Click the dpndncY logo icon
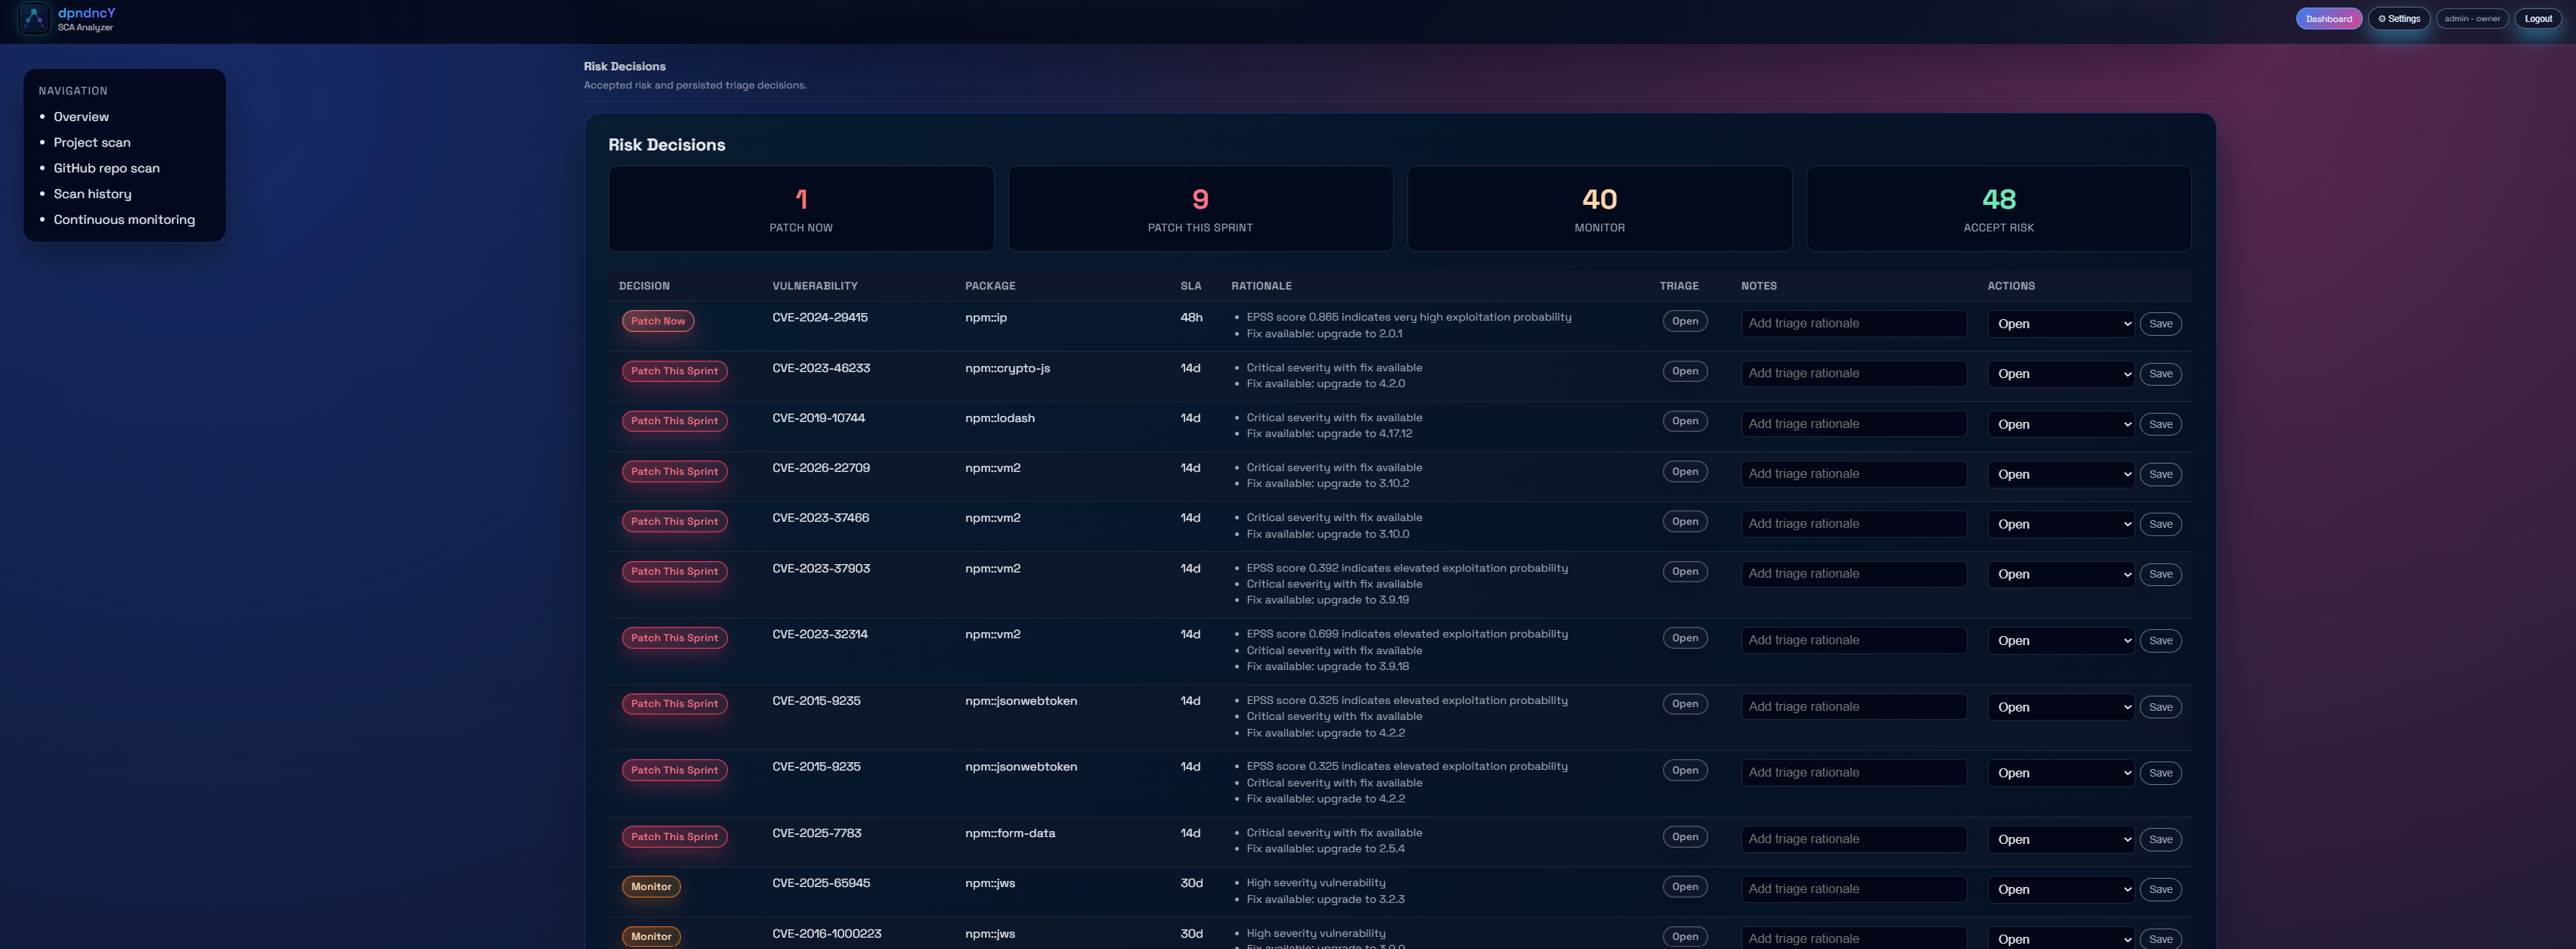 click(x=34, y=18)
